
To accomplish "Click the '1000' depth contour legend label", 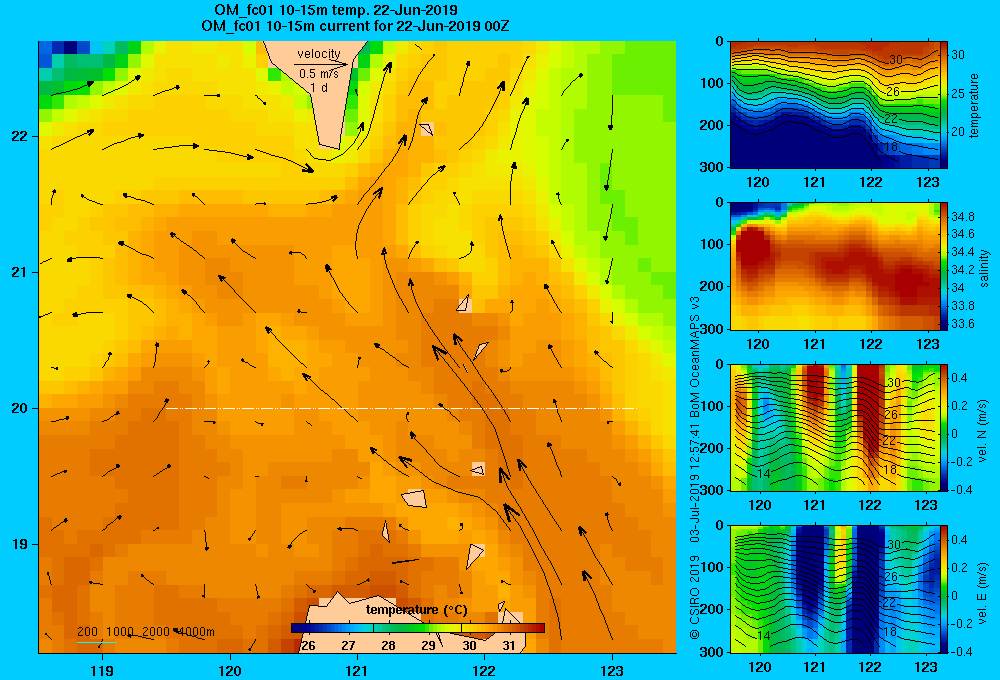I will tap(120, 632).
